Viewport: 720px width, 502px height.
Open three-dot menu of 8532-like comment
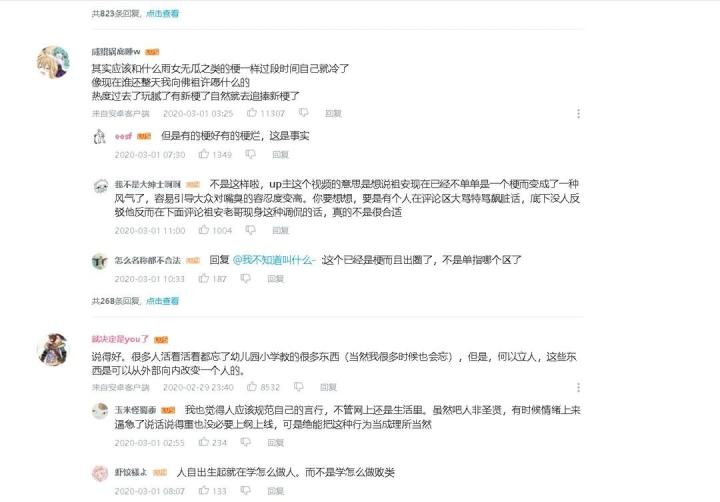[x=578, y=388]
